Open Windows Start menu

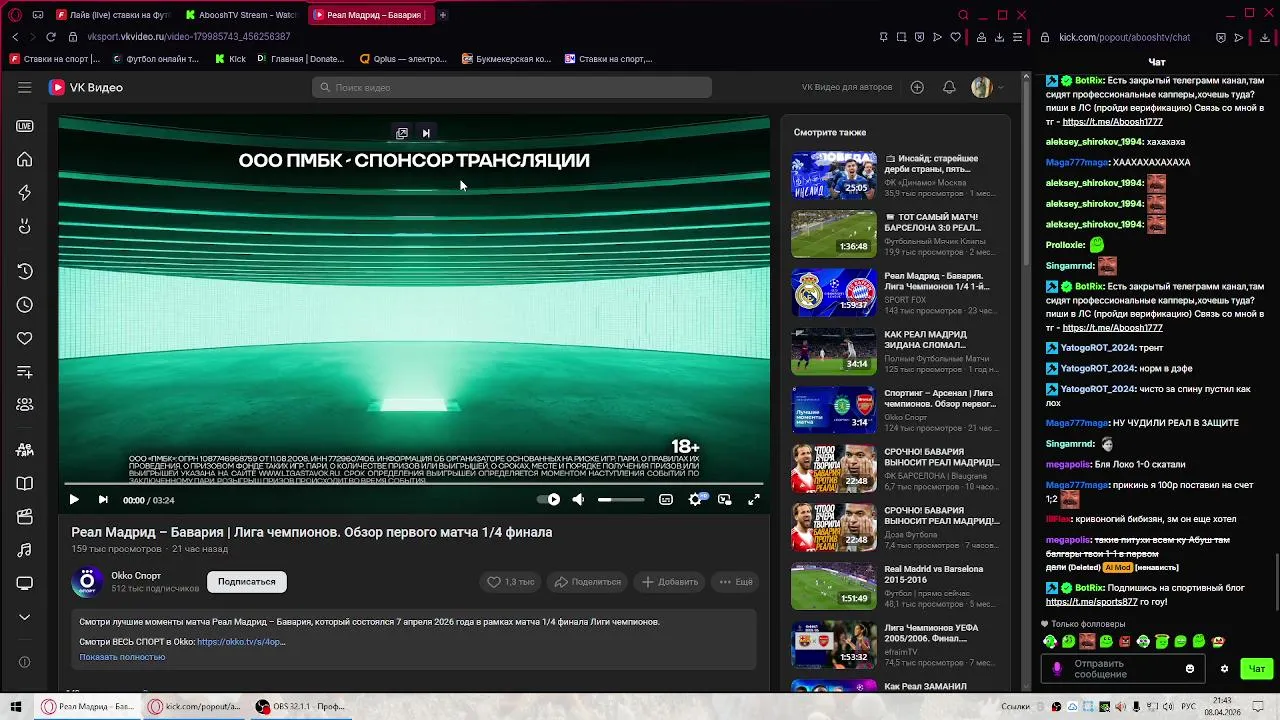click(15, 707)
